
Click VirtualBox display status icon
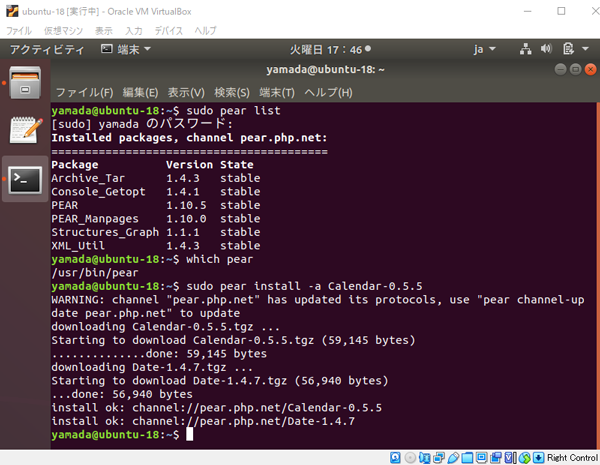481,457
